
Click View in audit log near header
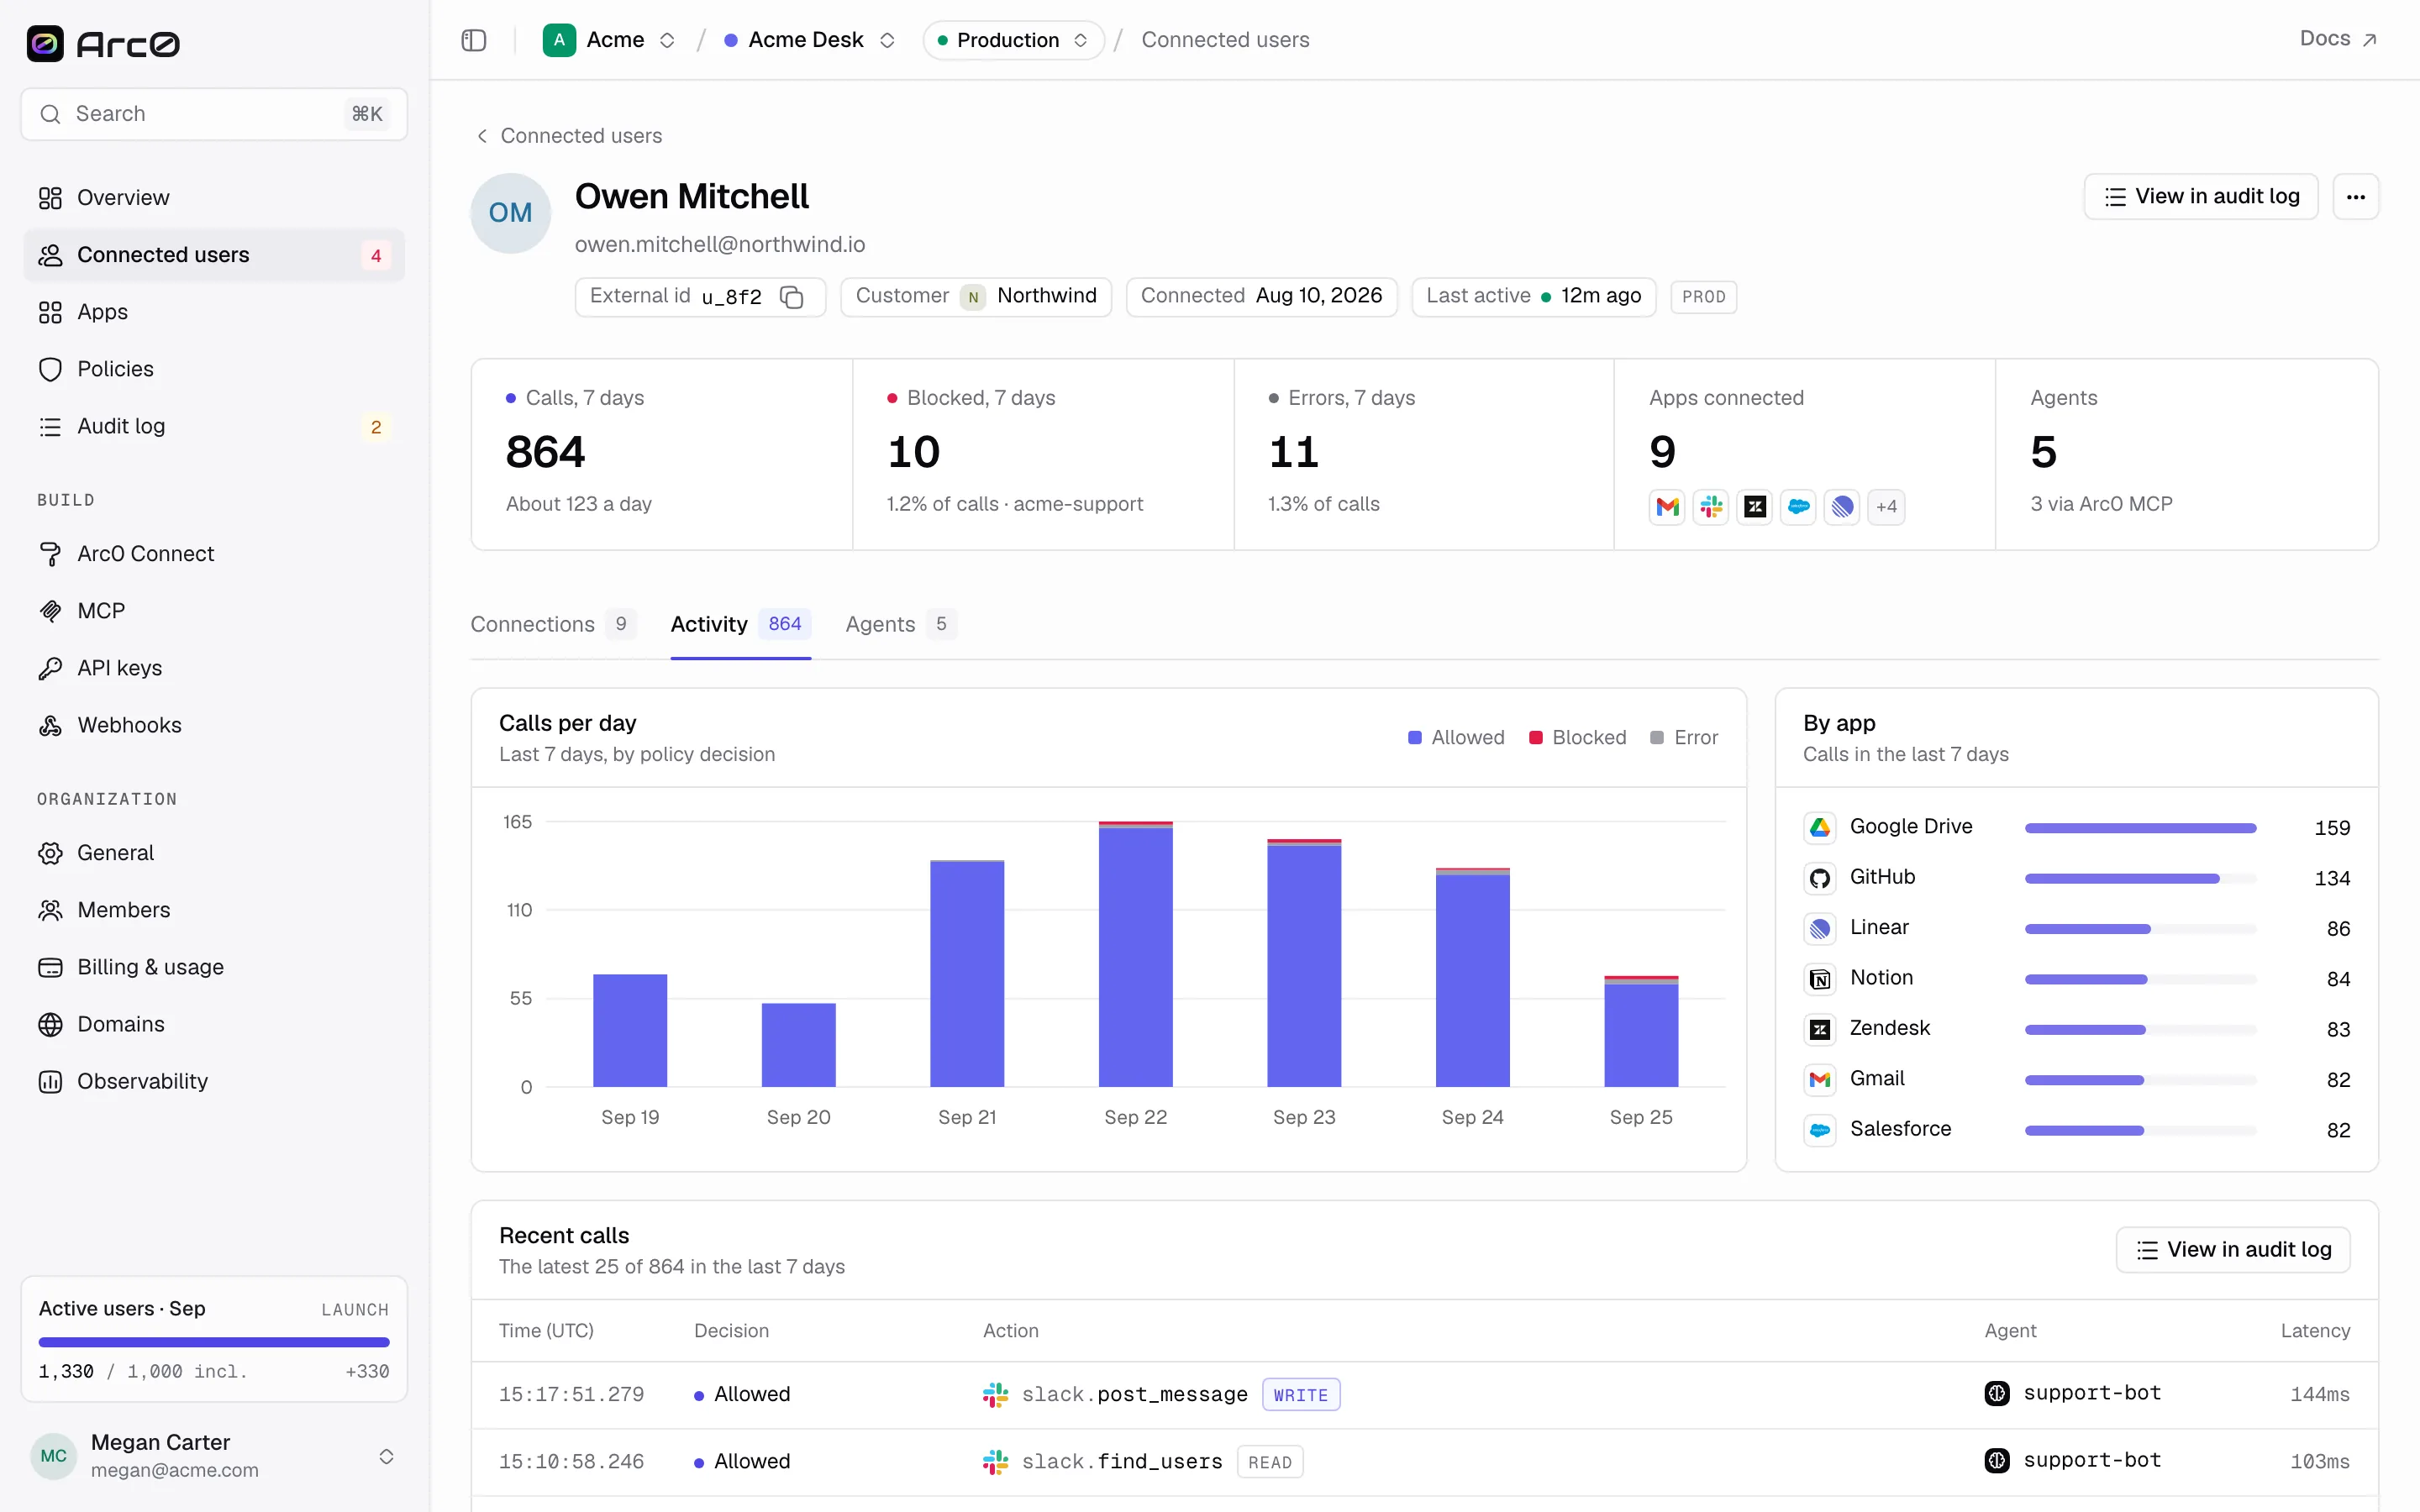(2200, 197)
